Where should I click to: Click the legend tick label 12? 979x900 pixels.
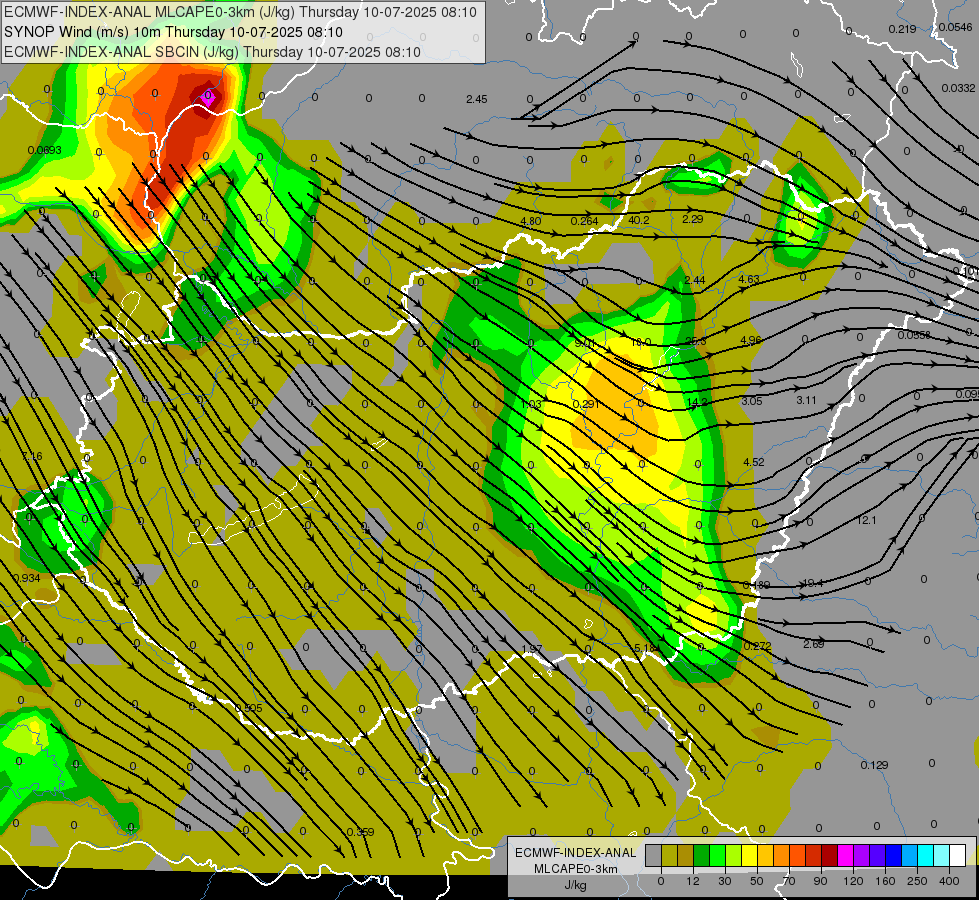tap(693, 881)
